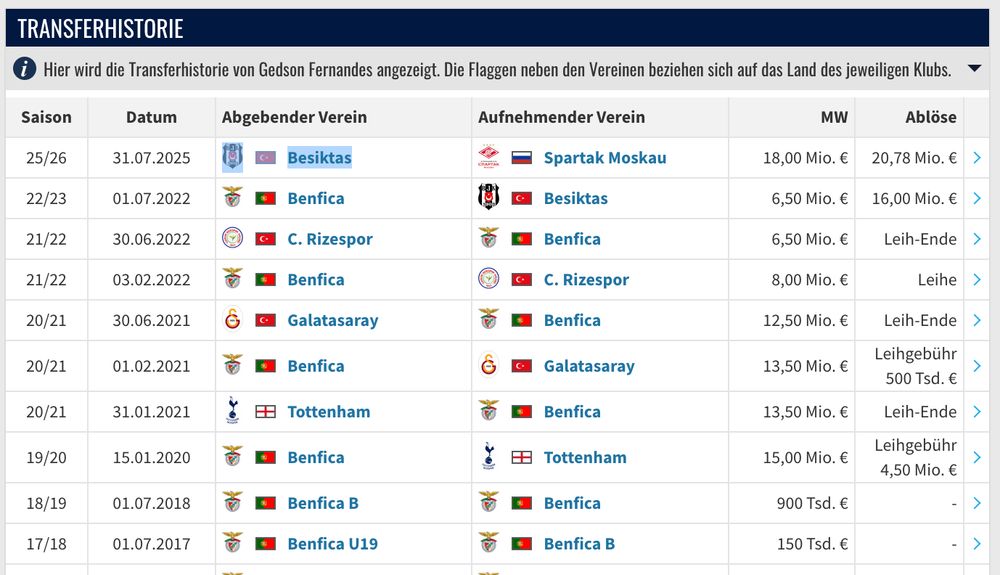Click the C. Rizespor crest in the 30.06.2022 row

pos(233,238)
